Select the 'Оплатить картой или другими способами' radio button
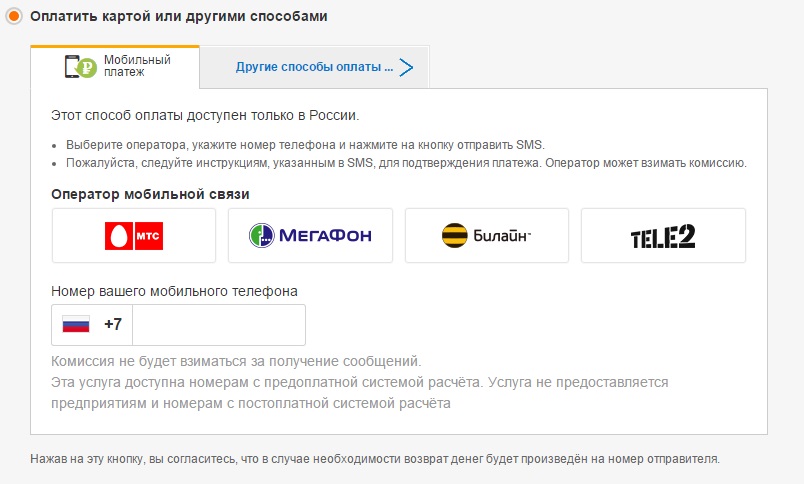This screenshot has height=484, width=804. (15, 17)
